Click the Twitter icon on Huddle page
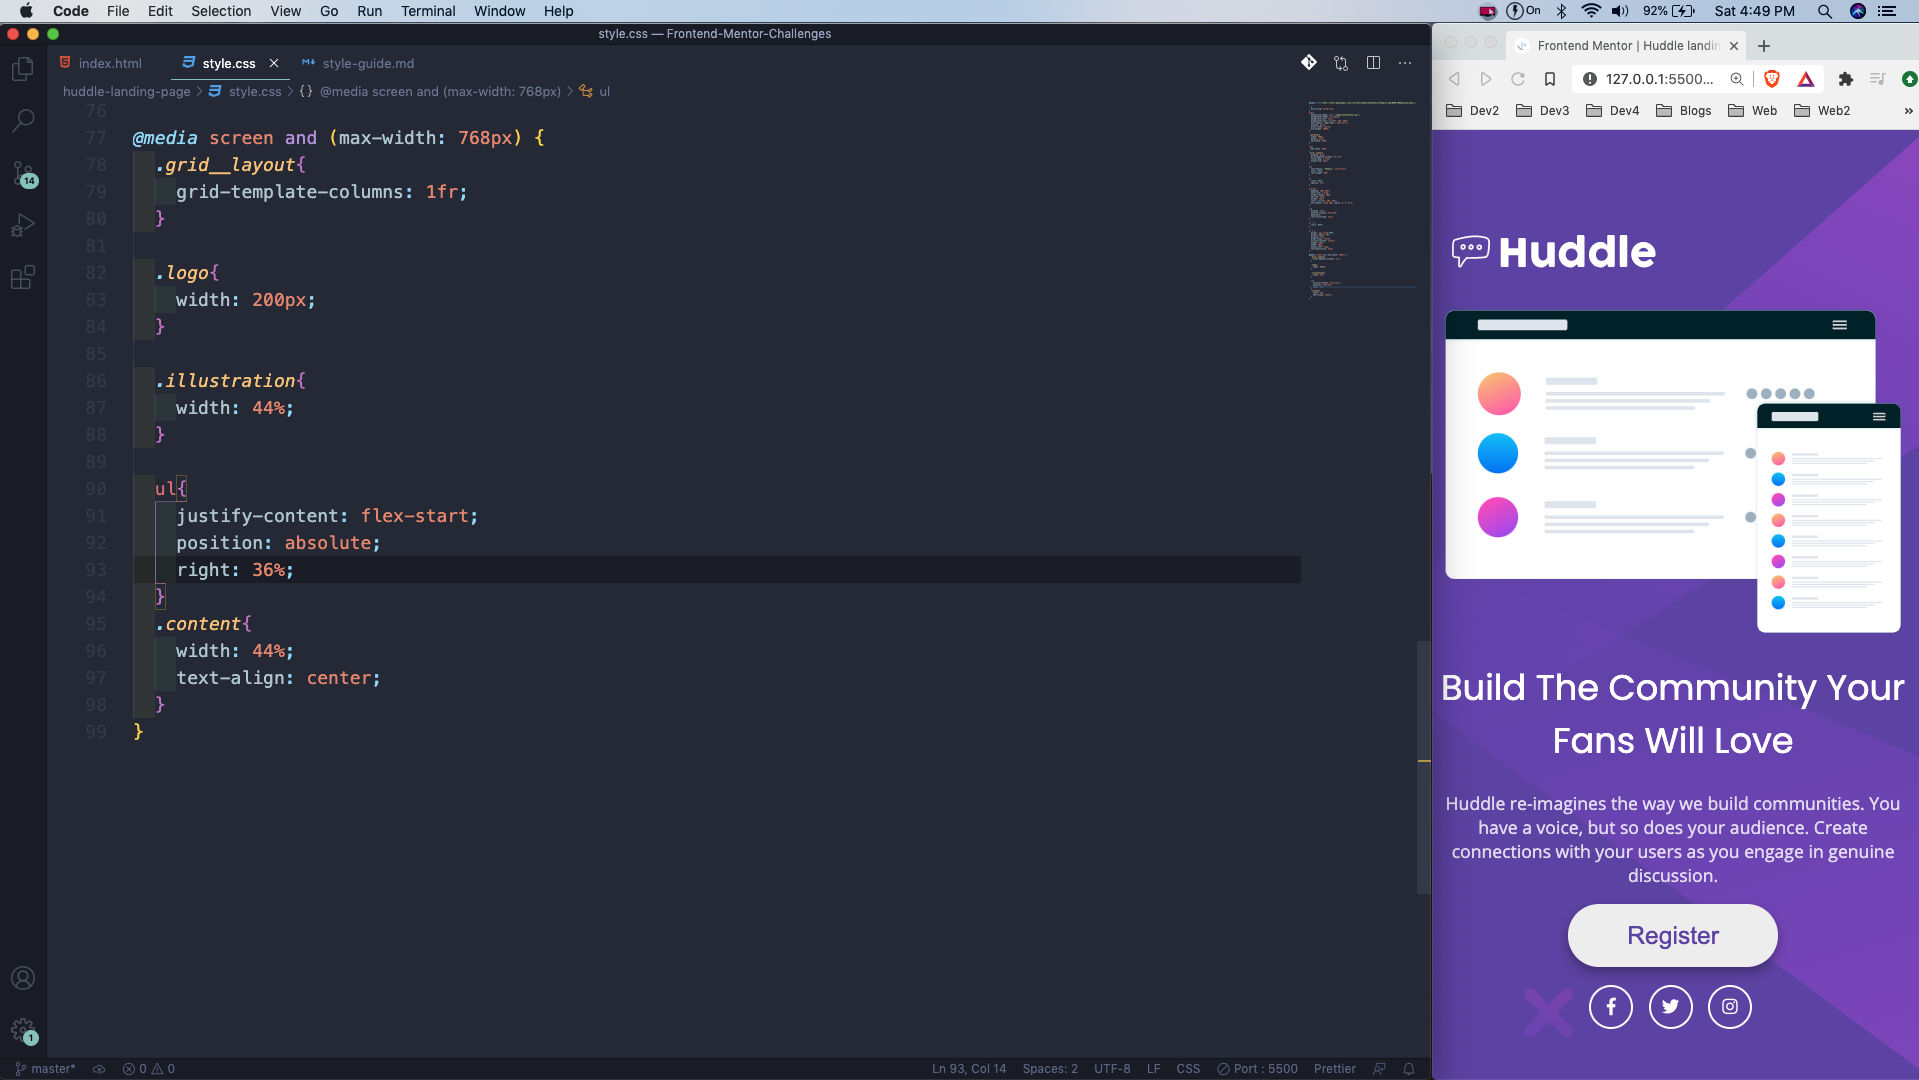Viewport: 1919px width, 1080px height. [1670, 1007]
